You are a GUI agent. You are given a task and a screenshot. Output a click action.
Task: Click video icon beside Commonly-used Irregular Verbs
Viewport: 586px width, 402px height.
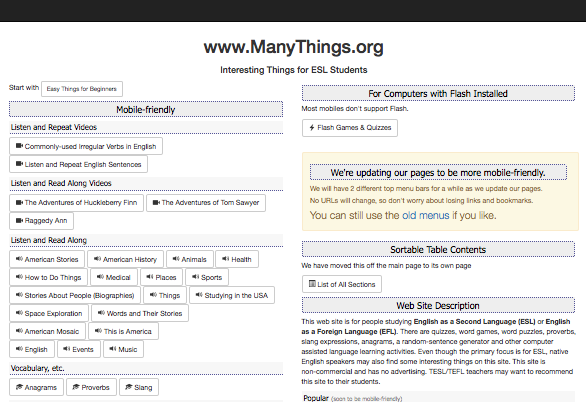coord(19,146)
